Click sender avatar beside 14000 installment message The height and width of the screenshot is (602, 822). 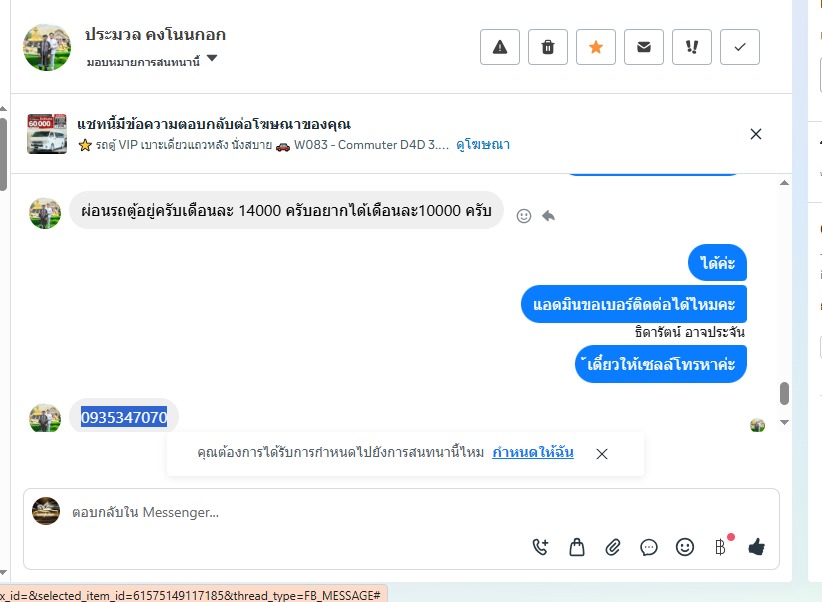[x=45, y=213]
